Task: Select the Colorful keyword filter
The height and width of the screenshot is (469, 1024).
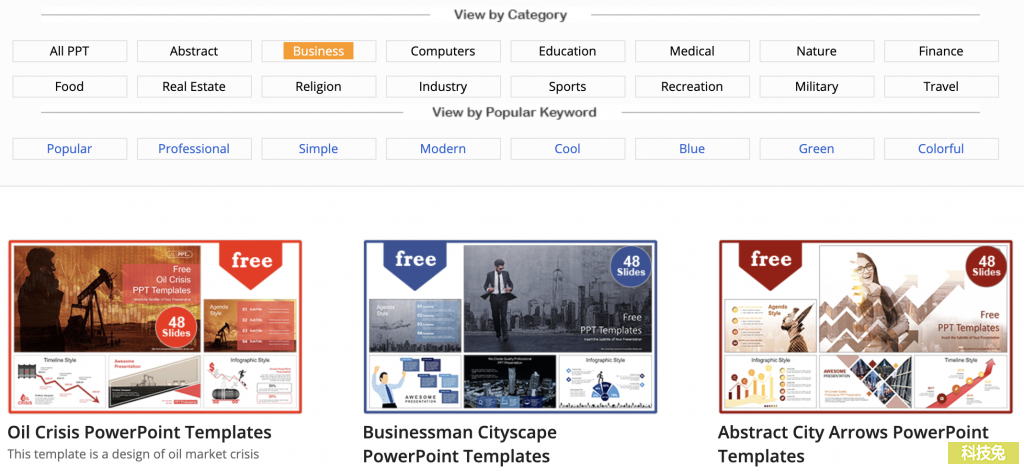Action: pyautogui.click(x=941, y=149)
